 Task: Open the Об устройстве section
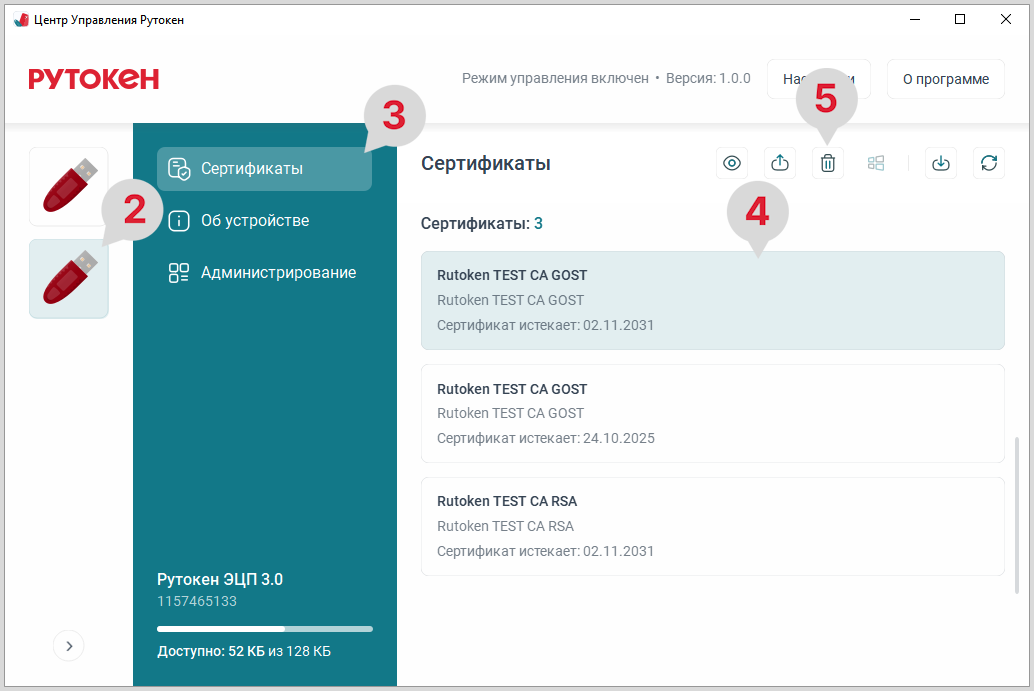(x=254, y=221)
